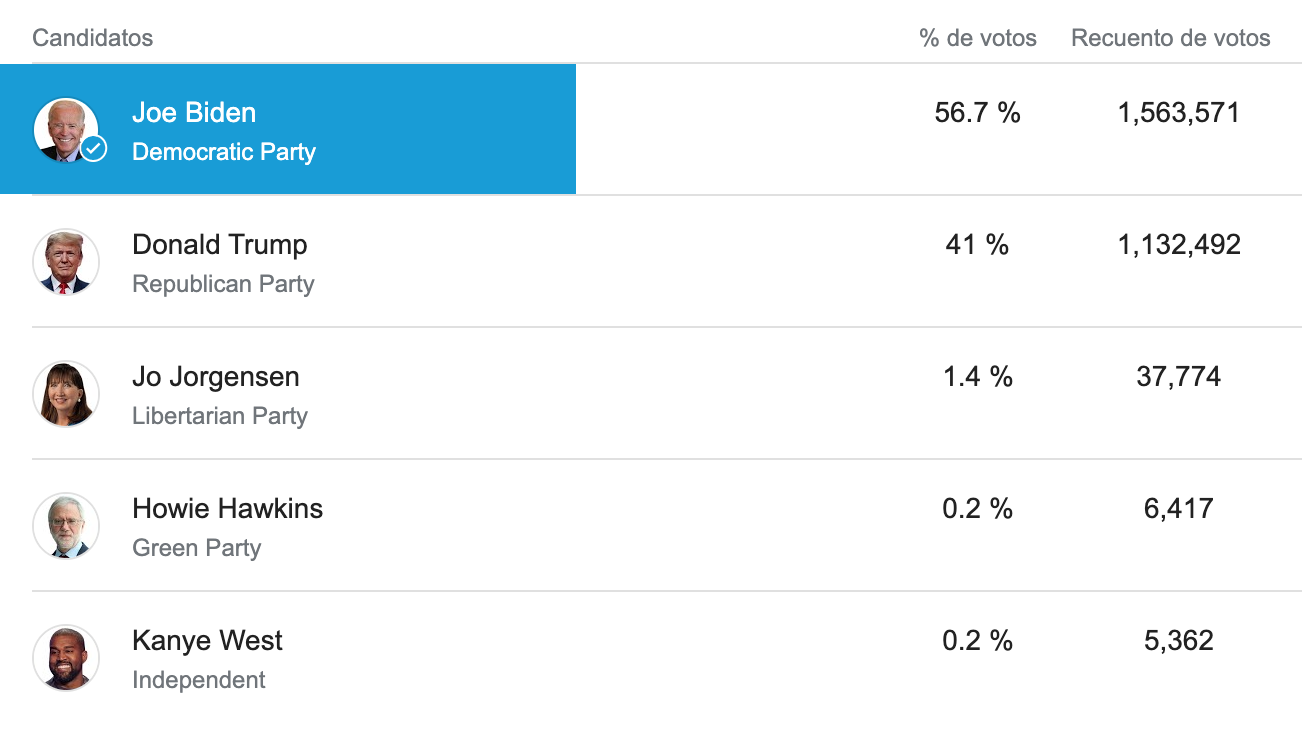The height and width of the screenshot is (734, 1302).
Task: Click the Candidatos column header
Action: tap(93, 38)
